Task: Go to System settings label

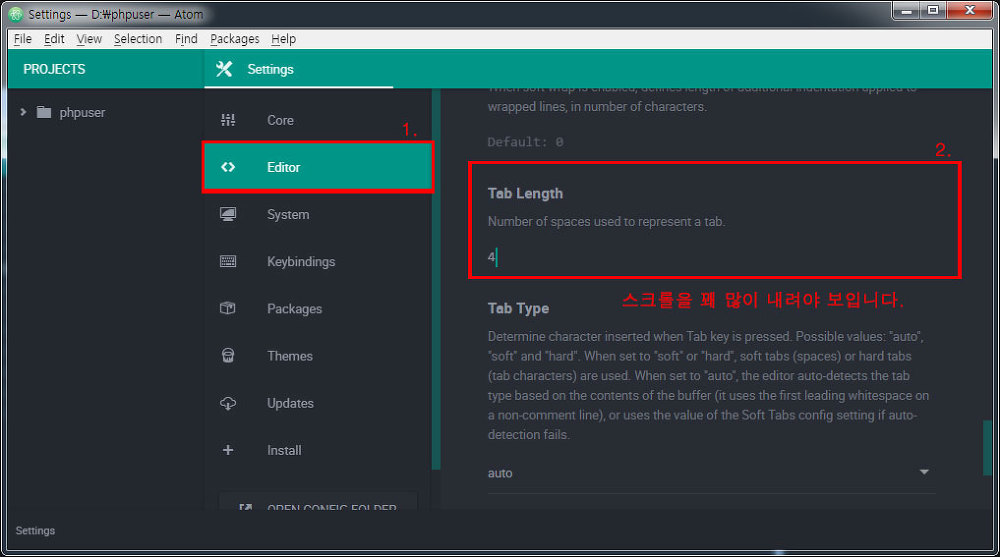Action: click(x=288, y=214)
